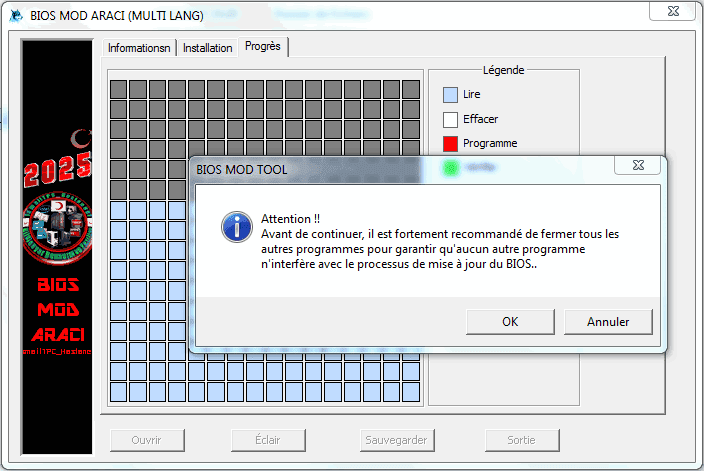704x471 pixels.
Task: Select the green legend swatch below Programme
Action: [x=450, y=166]
